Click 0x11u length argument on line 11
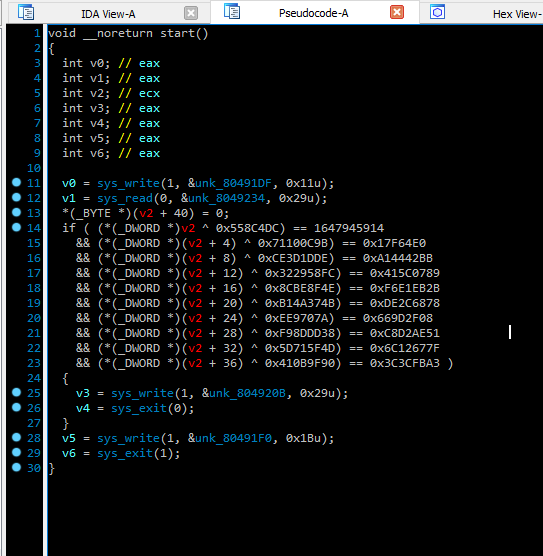Viewport: 543px width, 556px height. tap(303, 183)
